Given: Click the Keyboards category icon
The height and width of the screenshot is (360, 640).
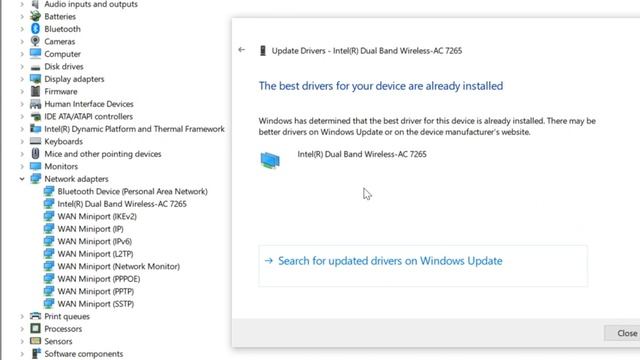Looking at the screenshot, I should coord(36,141).
